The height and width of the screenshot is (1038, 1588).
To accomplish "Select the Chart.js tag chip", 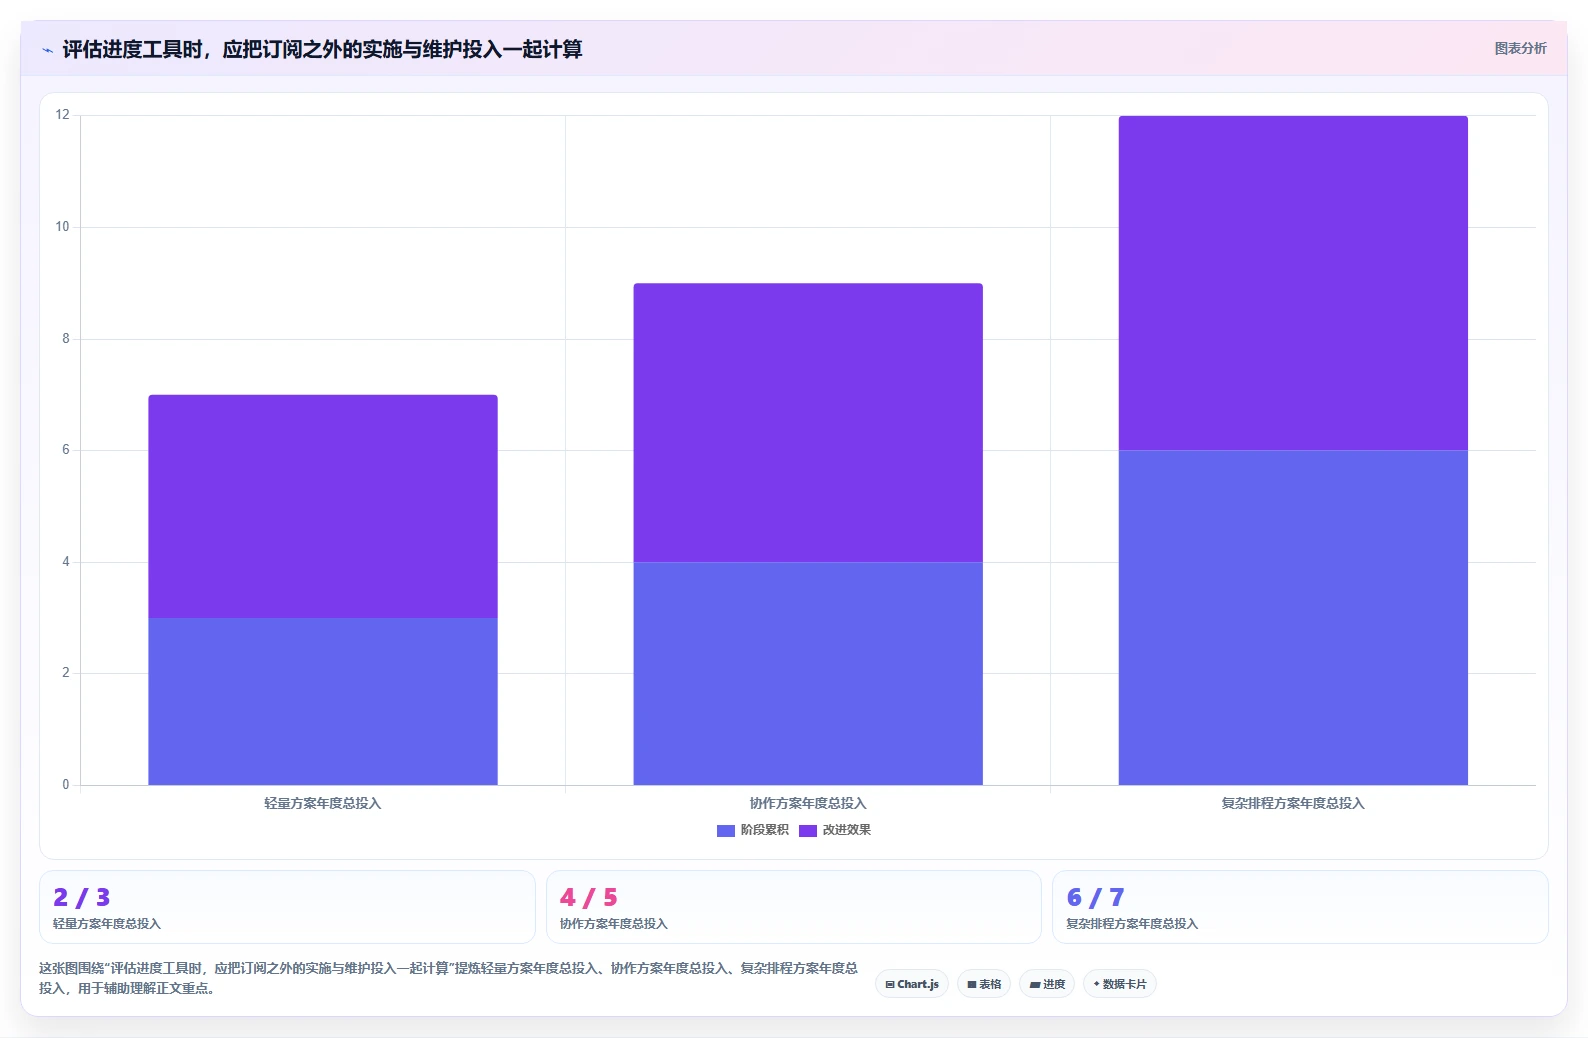I will tap(912, 984).
